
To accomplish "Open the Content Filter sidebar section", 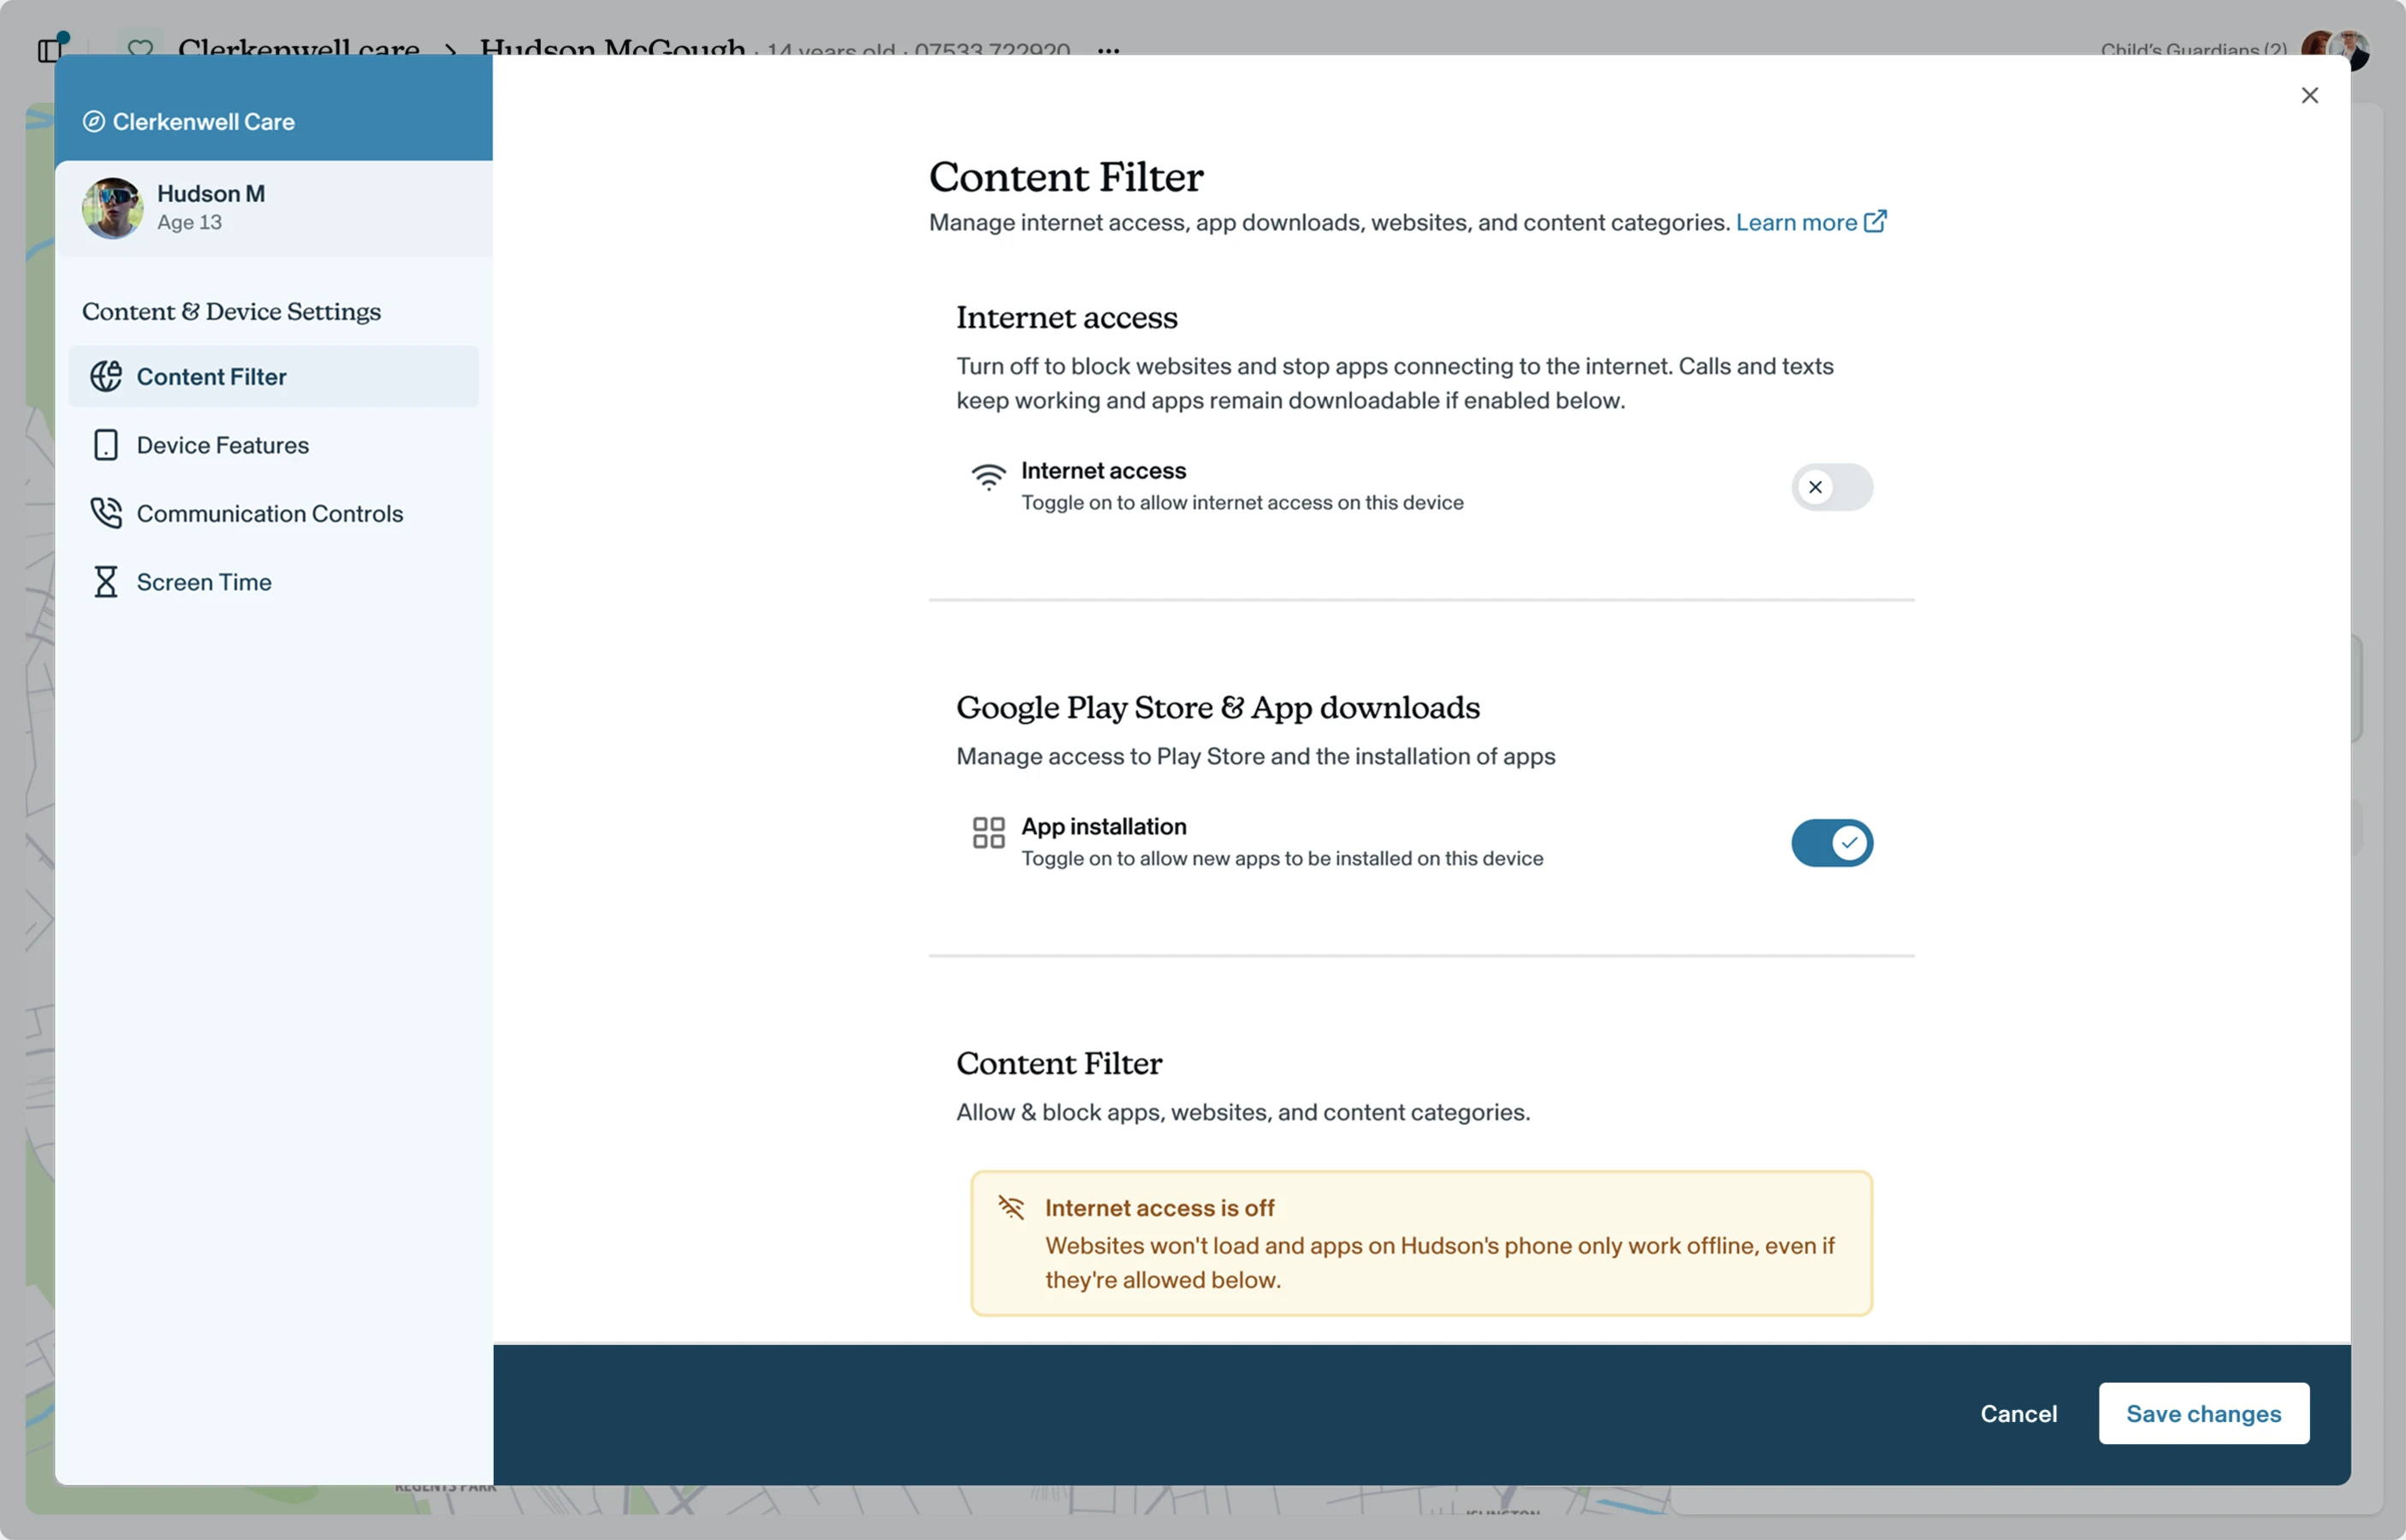I will pyautogui.click(x=273, y=376).
